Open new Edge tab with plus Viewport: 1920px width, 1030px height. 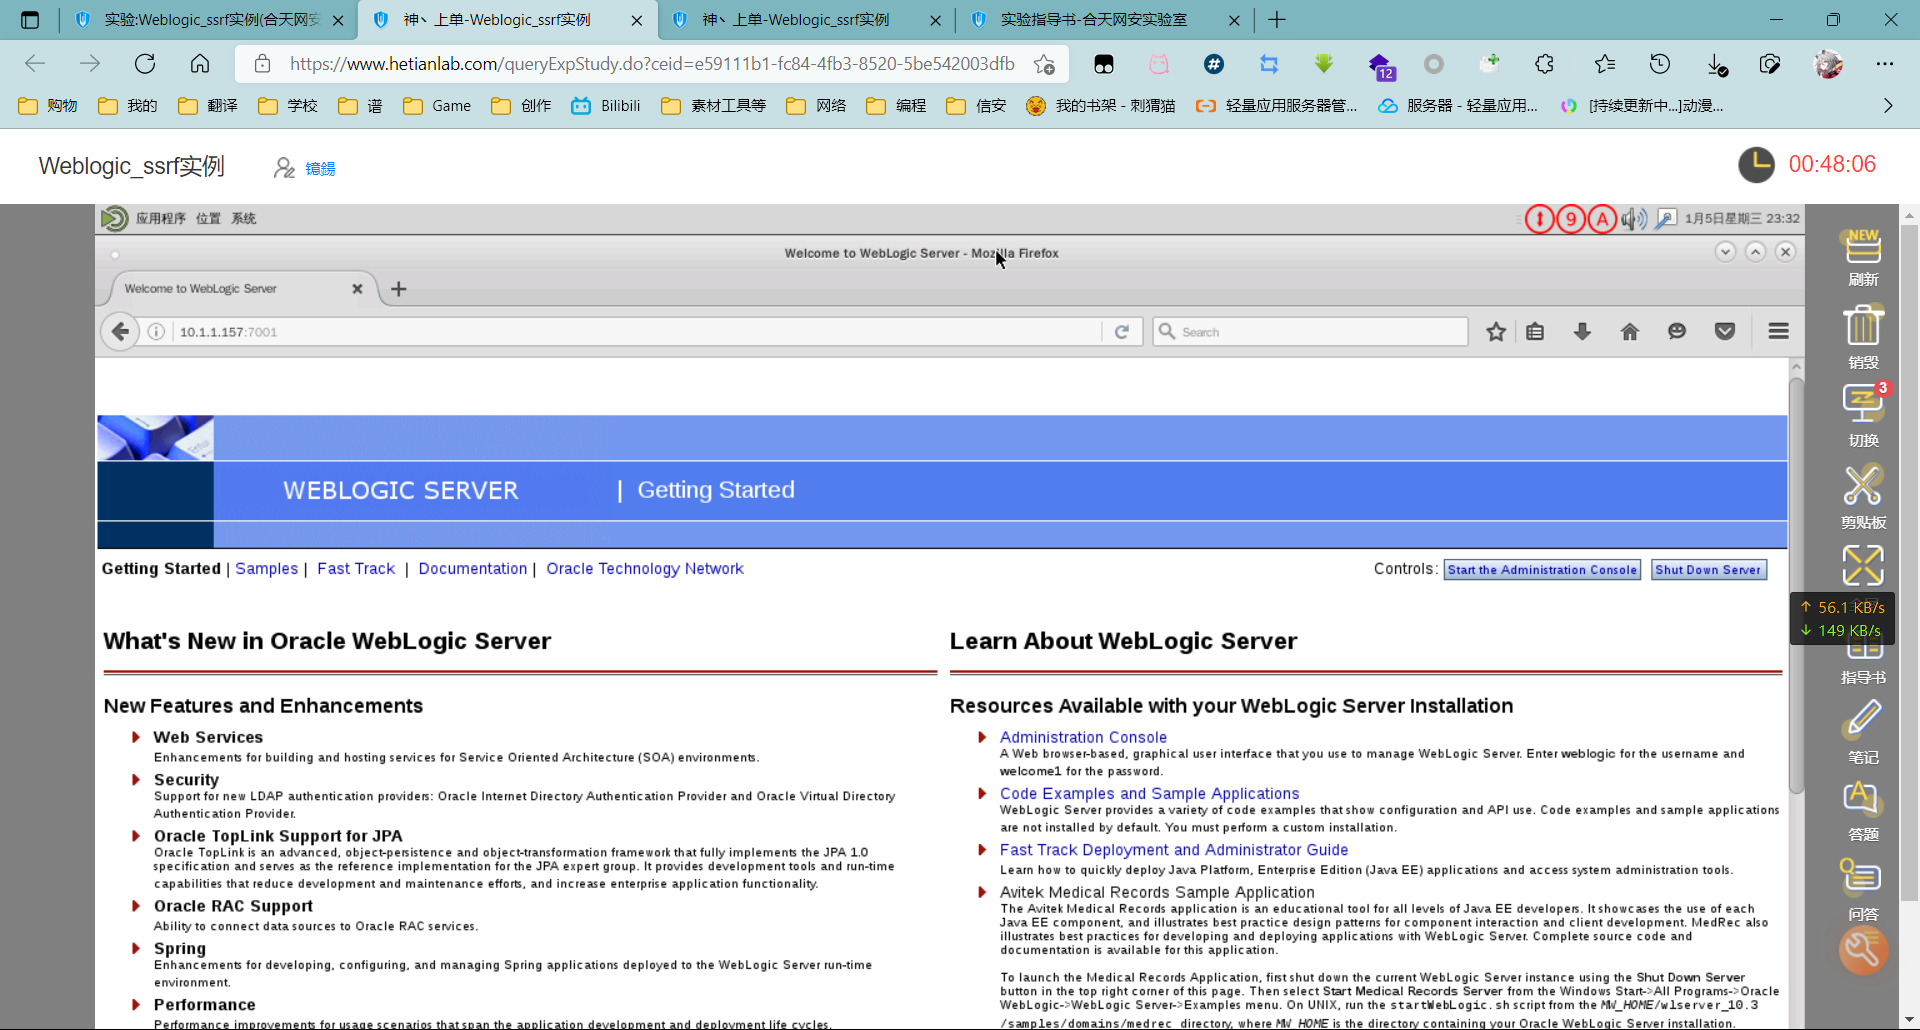tap(1277, 20)
